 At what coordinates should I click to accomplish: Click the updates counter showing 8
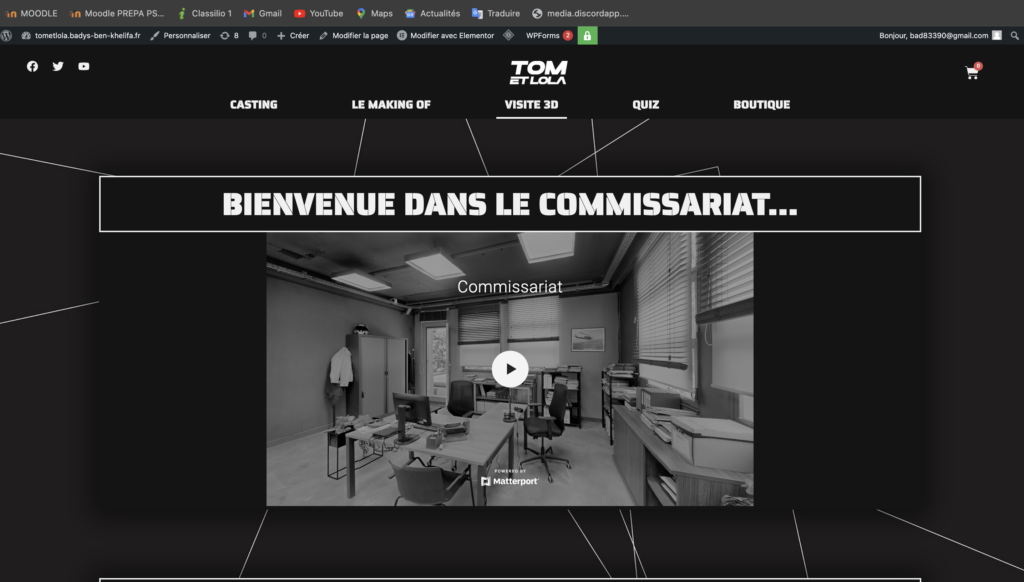[x=229, y=35]
